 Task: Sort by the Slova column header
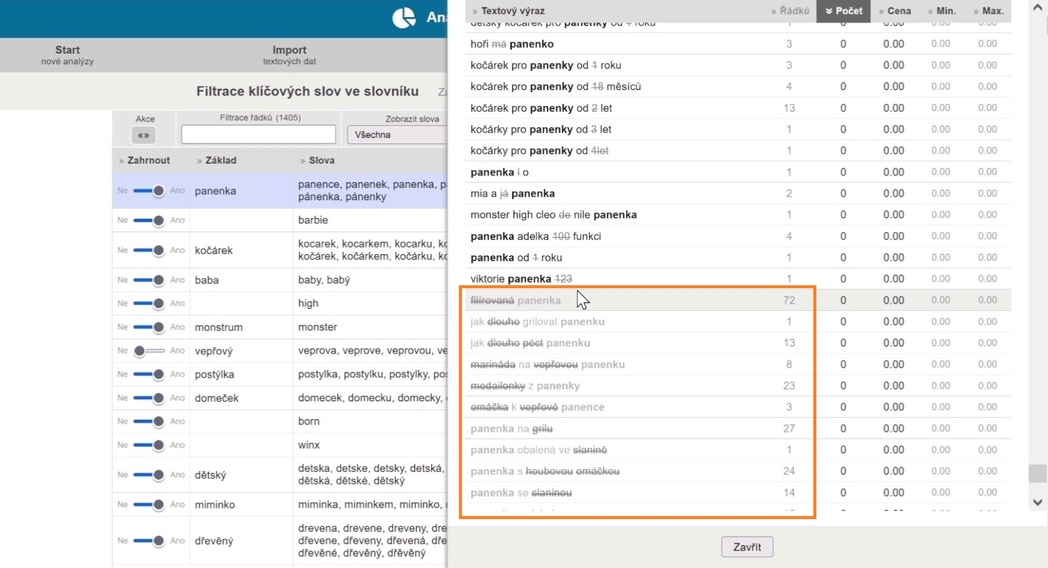317,160
